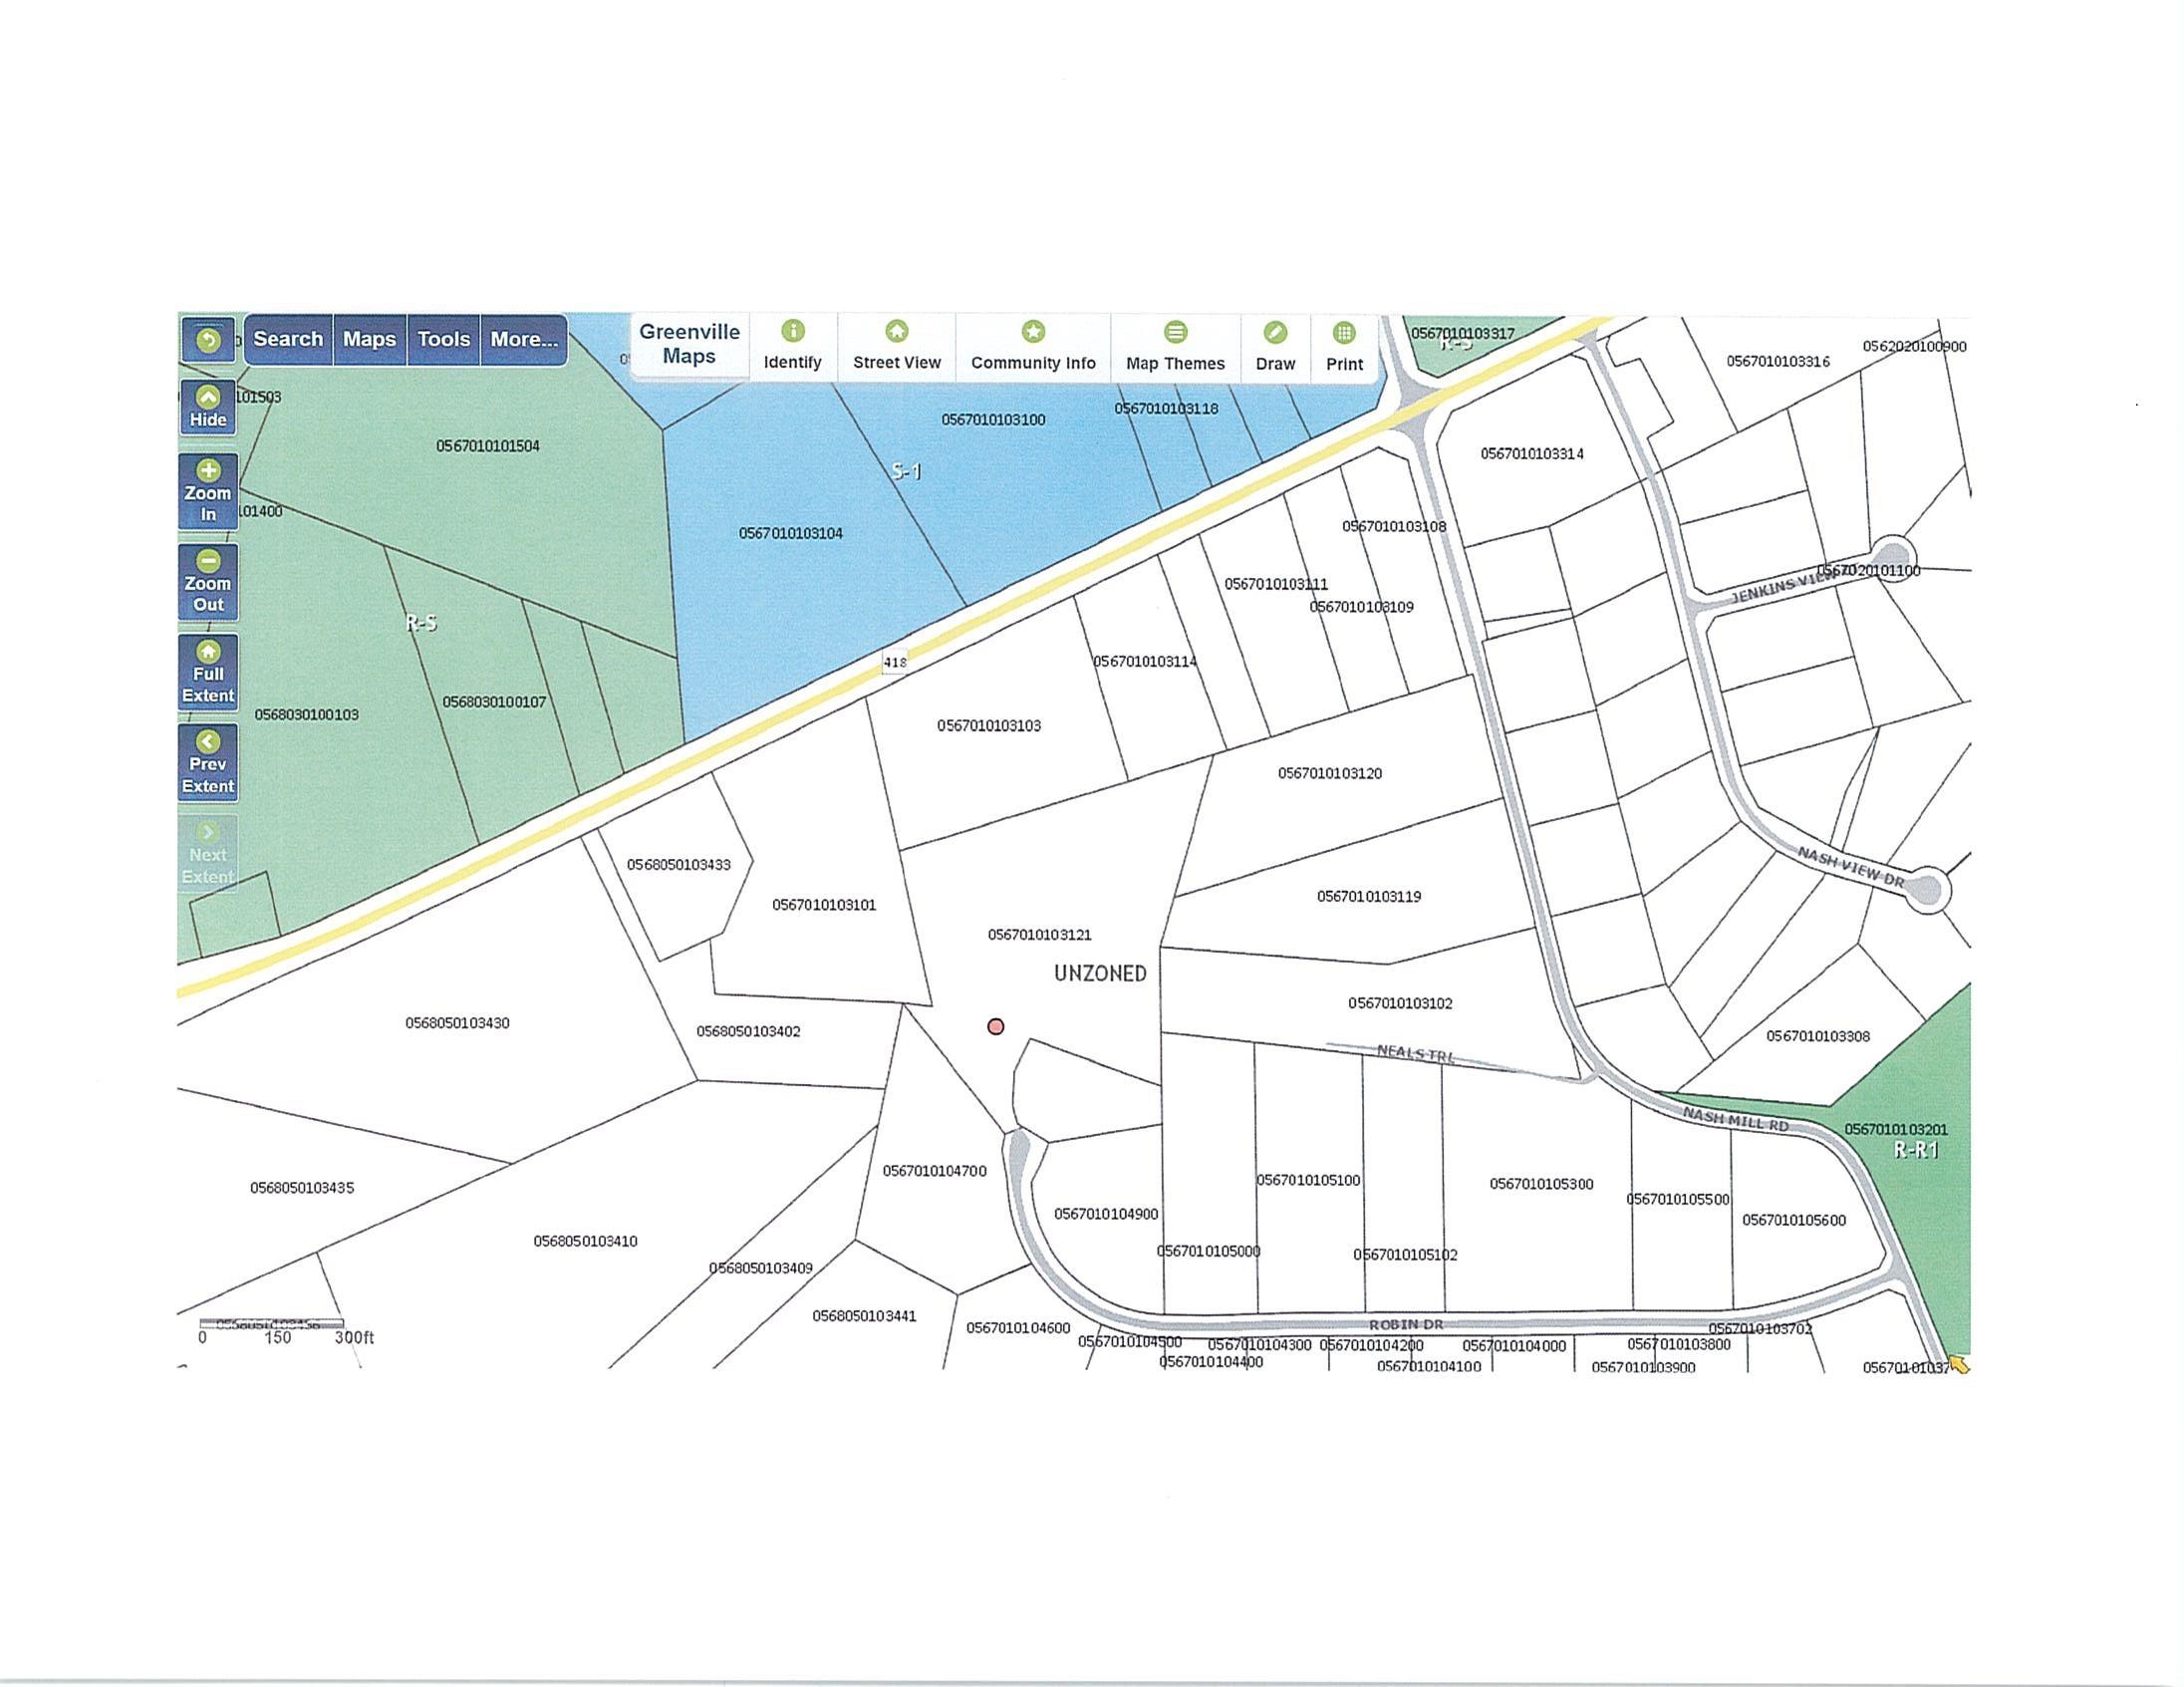Select parcel 0567010103104 in blue zone
Image resolution: width=2184 pixels, height=1687 pixels.
click(x=791, y=534)
